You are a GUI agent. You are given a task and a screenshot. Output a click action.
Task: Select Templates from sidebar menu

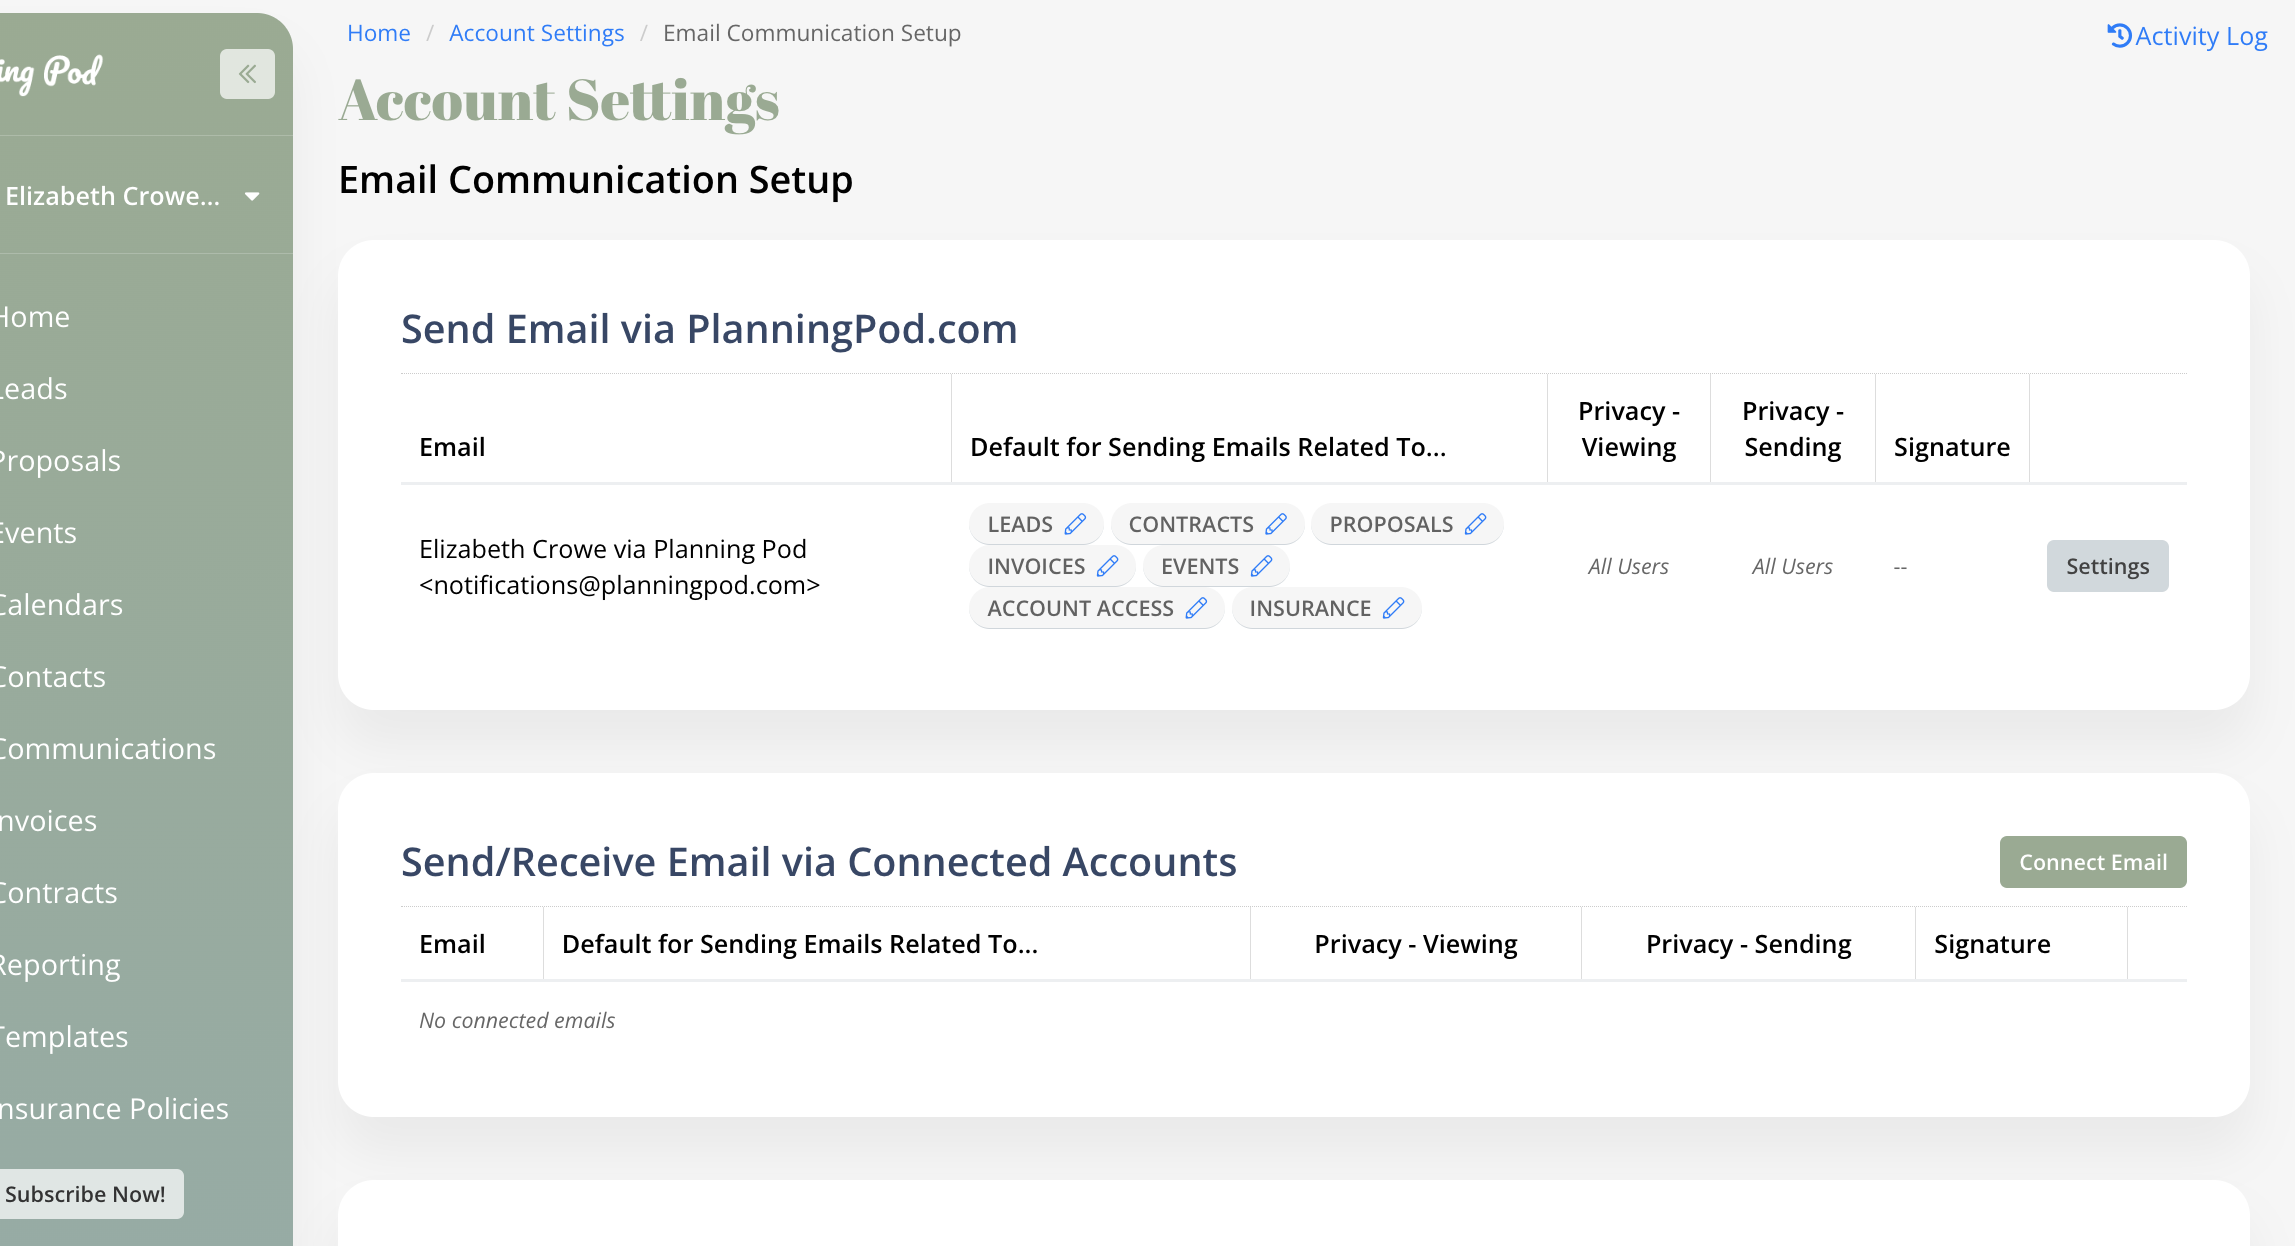coord(63,1037)
